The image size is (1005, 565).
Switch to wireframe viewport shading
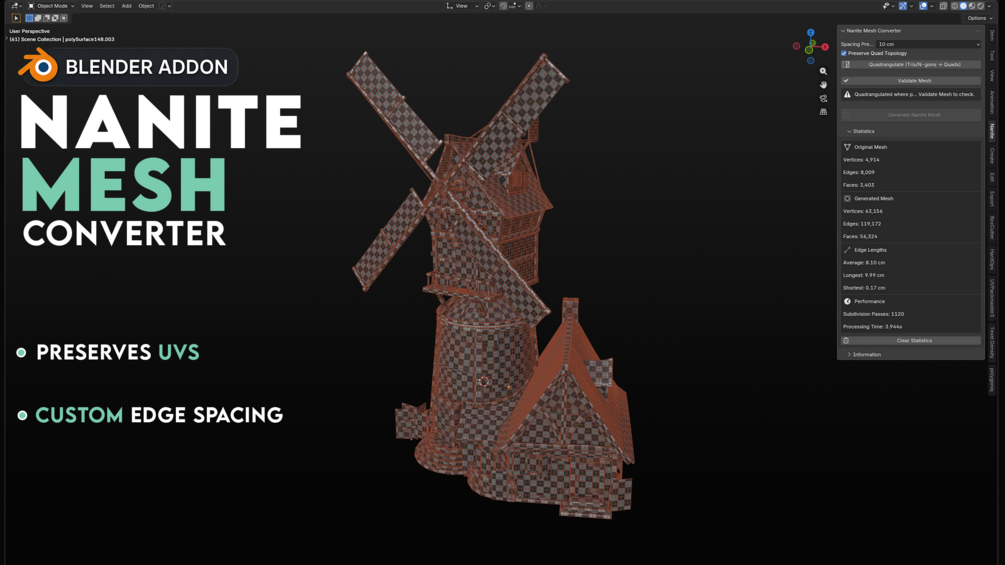954,6
